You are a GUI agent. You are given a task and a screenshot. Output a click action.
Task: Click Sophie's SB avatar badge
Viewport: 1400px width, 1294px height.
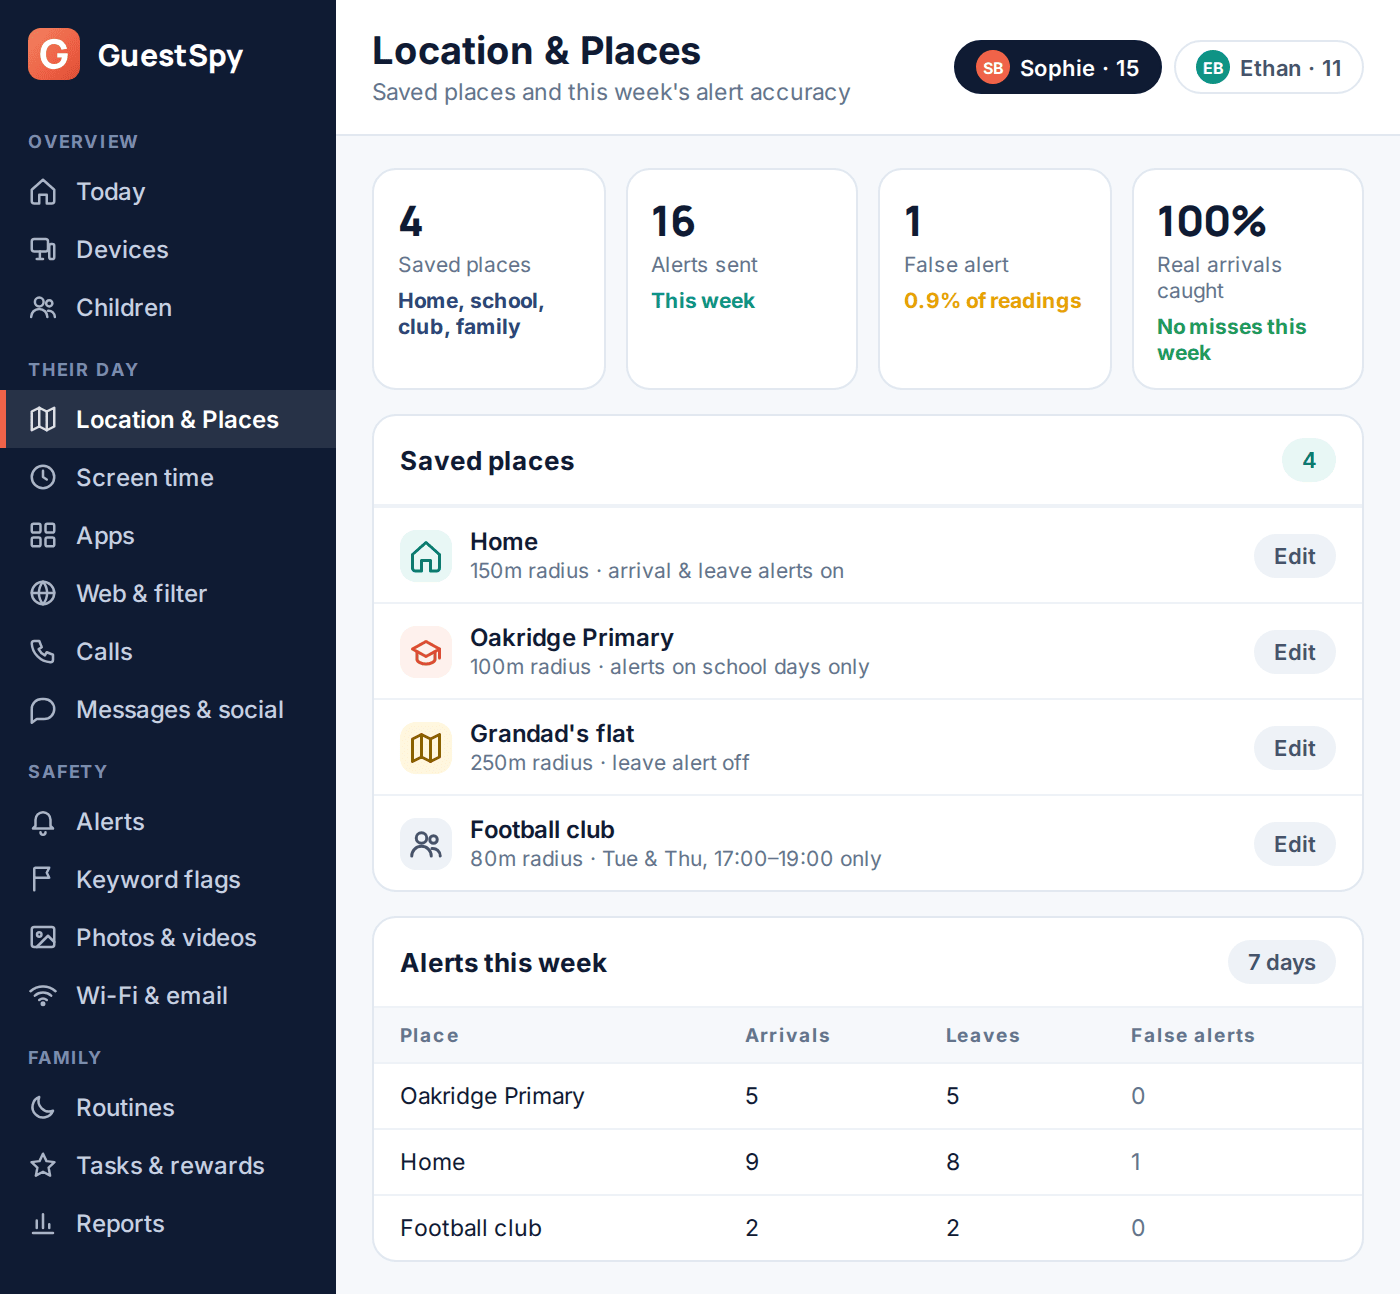(993, 68)
